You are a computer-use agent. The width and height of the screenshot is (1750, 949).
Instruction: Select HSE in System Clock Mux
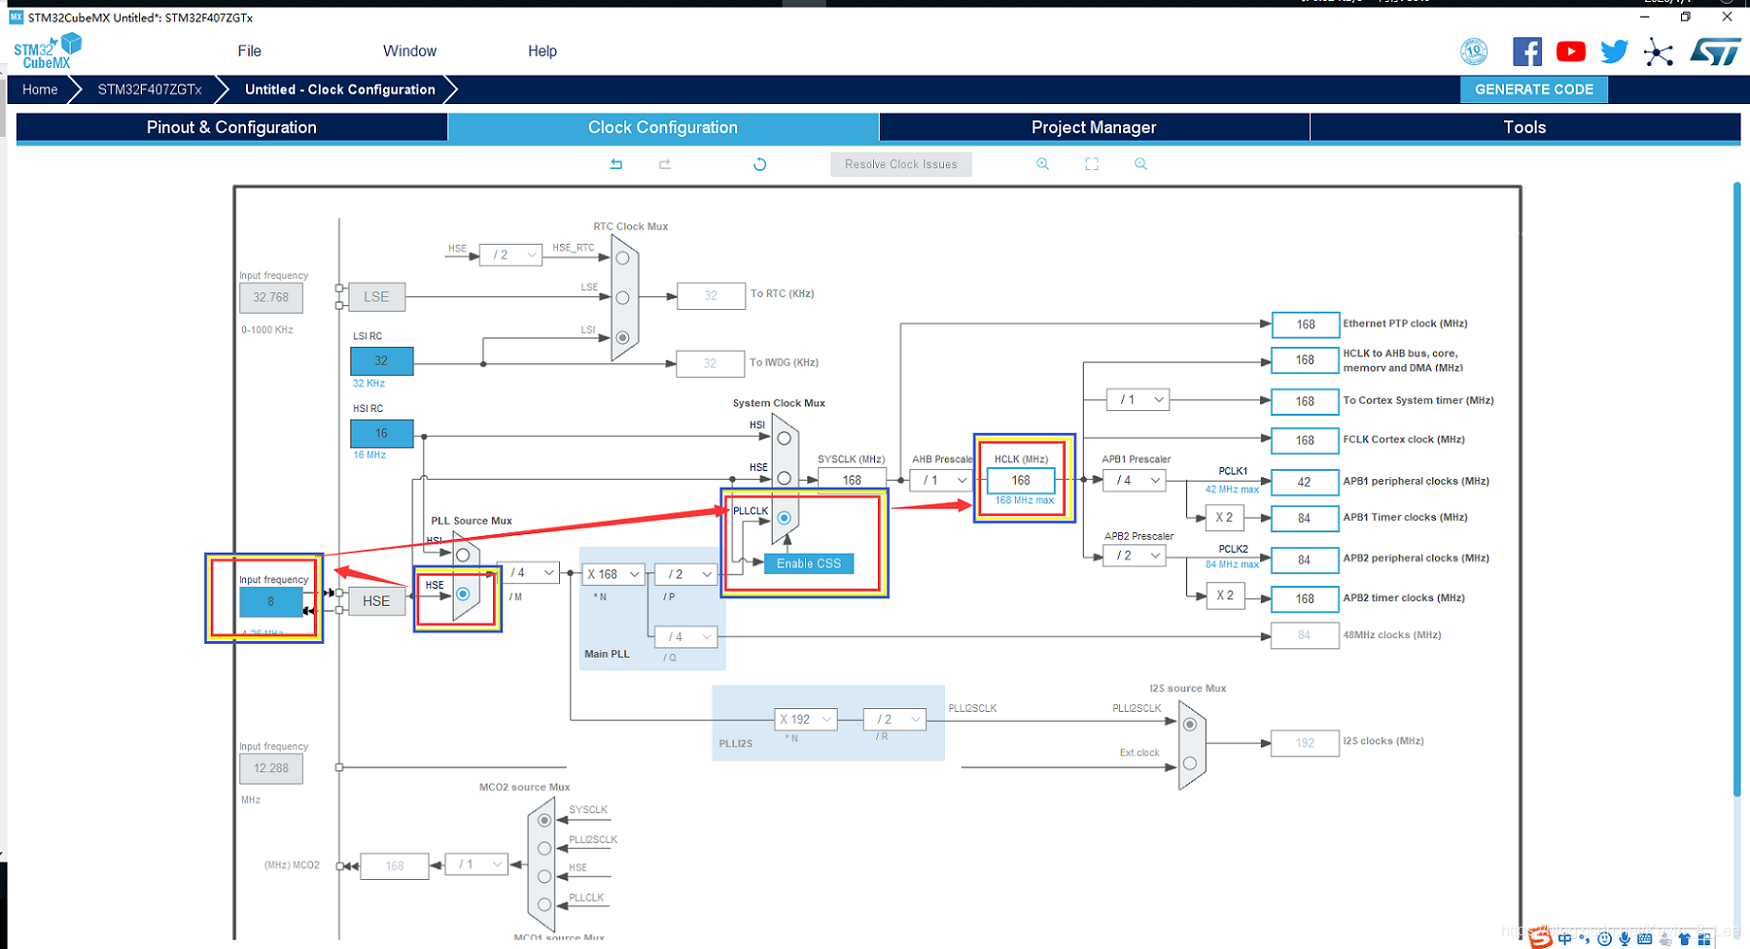784,478
